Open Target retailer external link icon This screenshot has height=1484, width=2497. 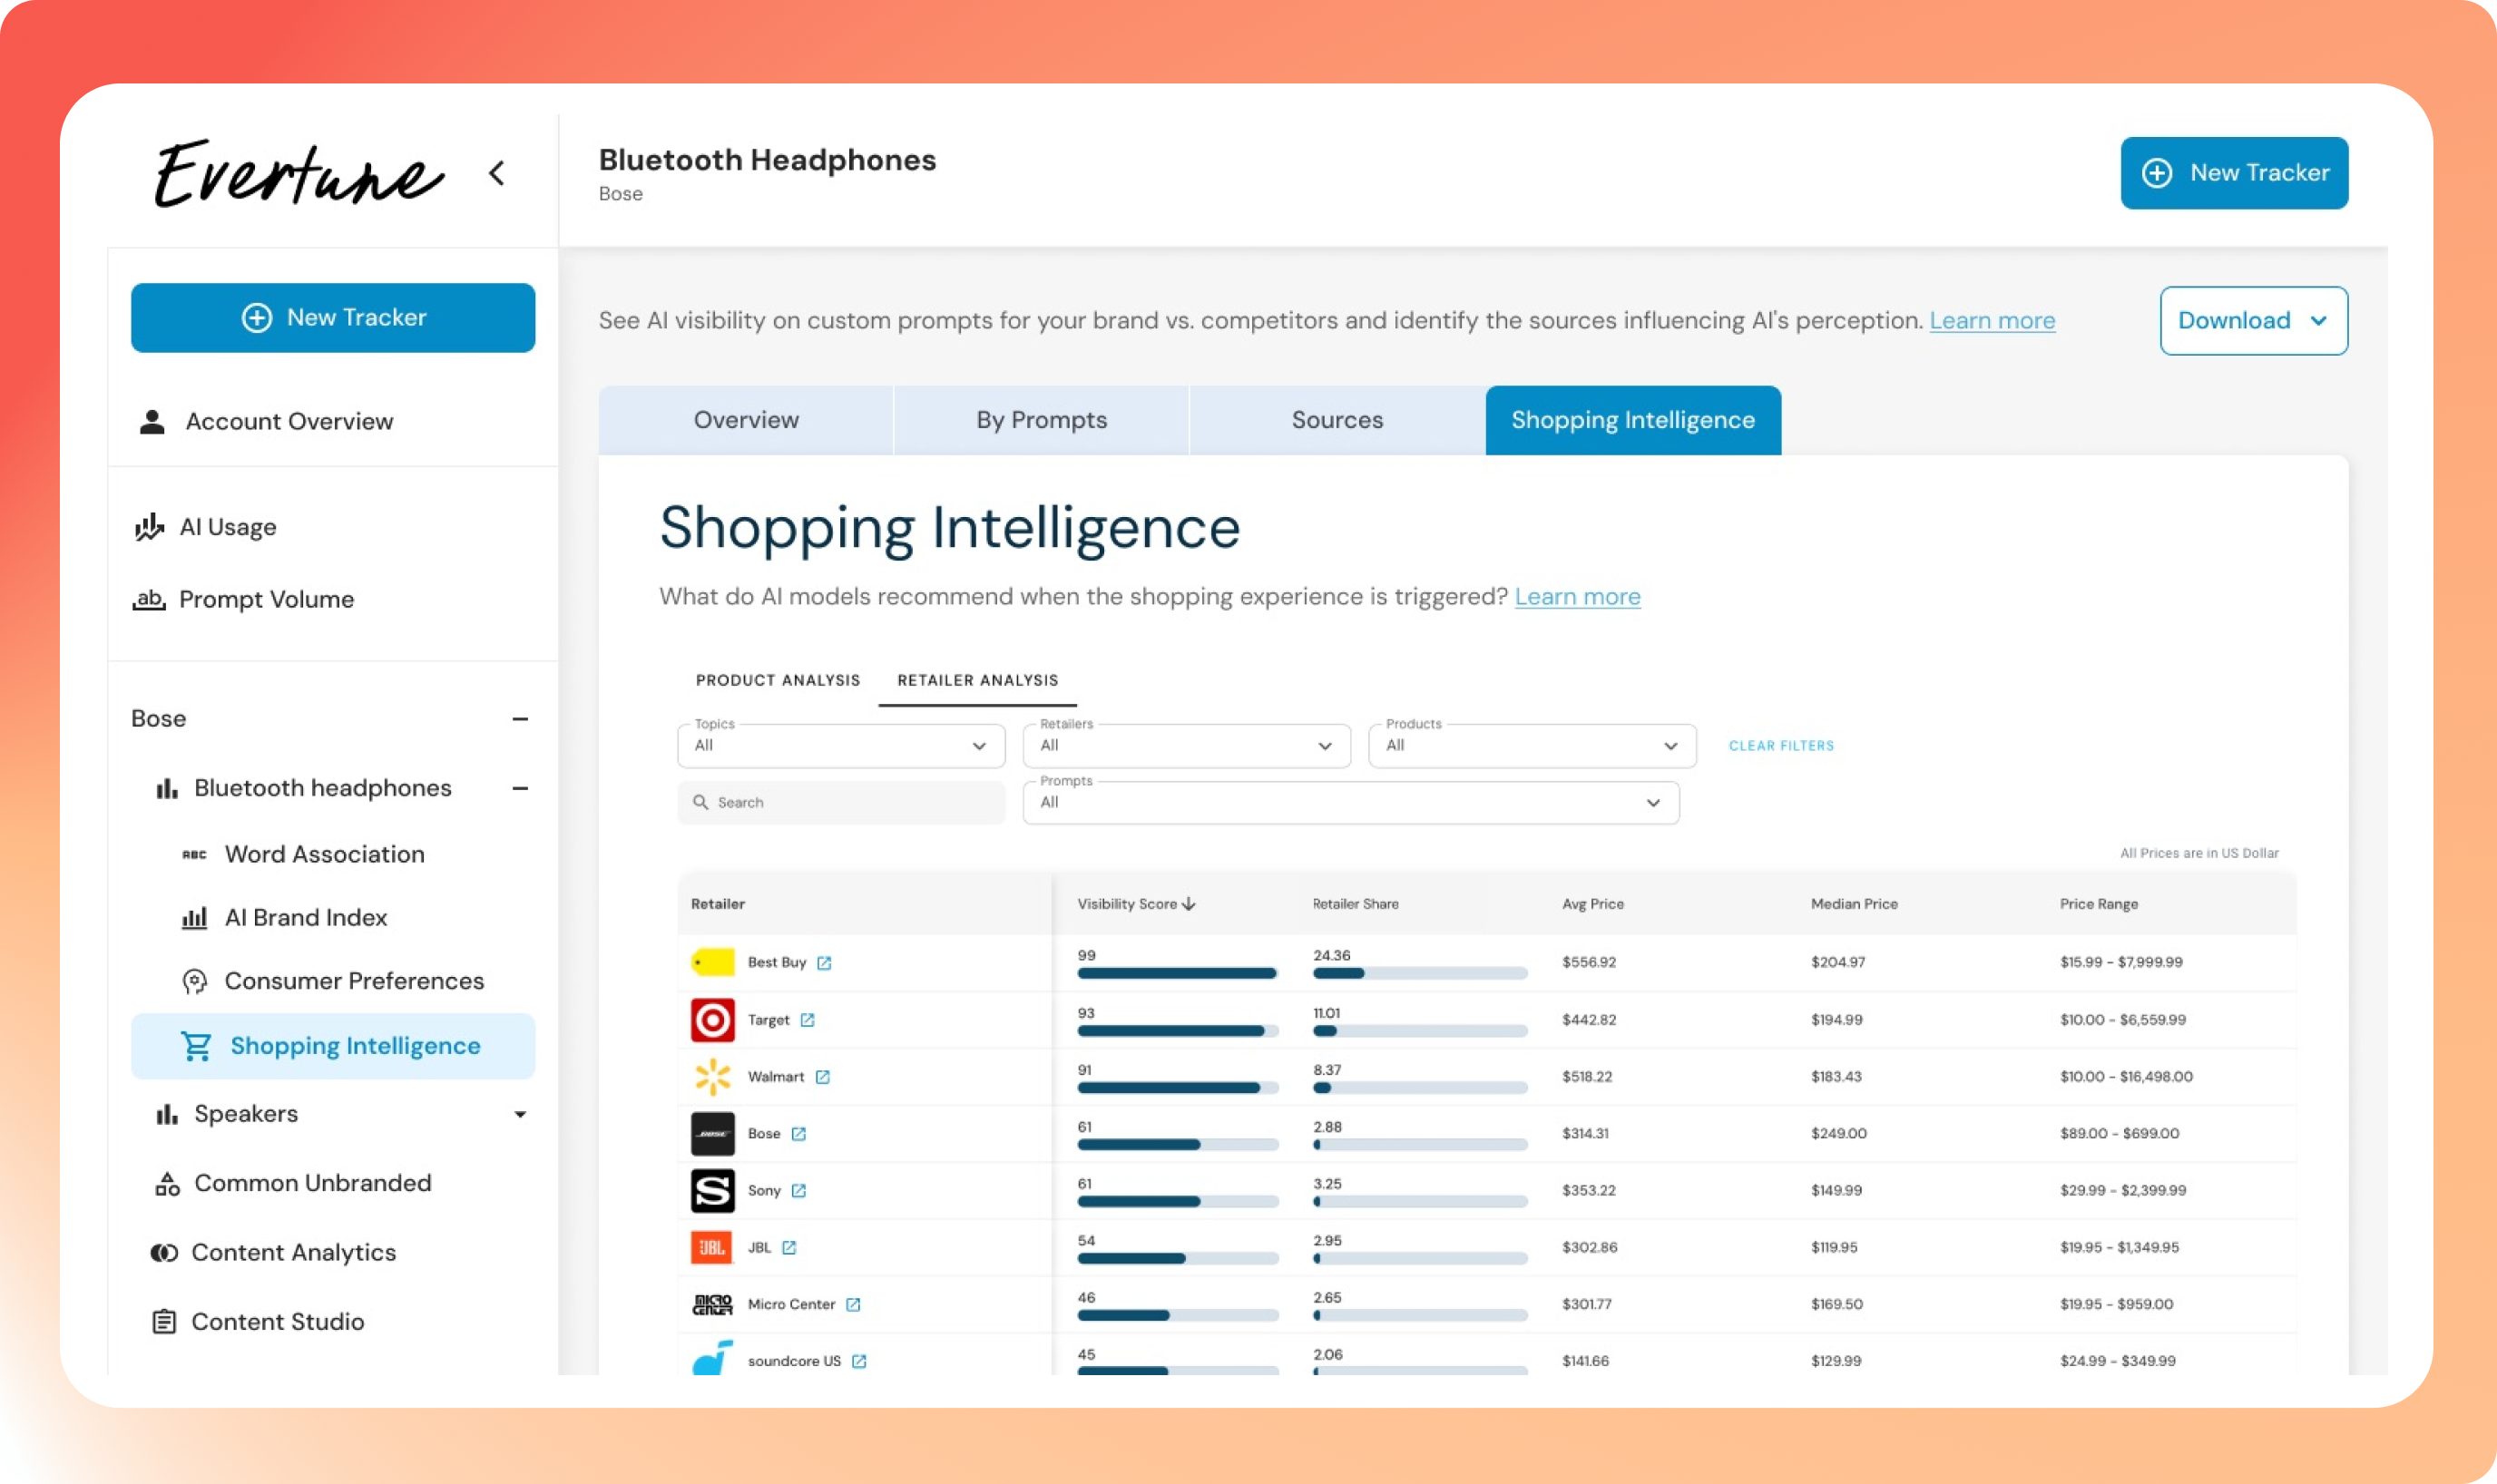tap(807, 1020)
